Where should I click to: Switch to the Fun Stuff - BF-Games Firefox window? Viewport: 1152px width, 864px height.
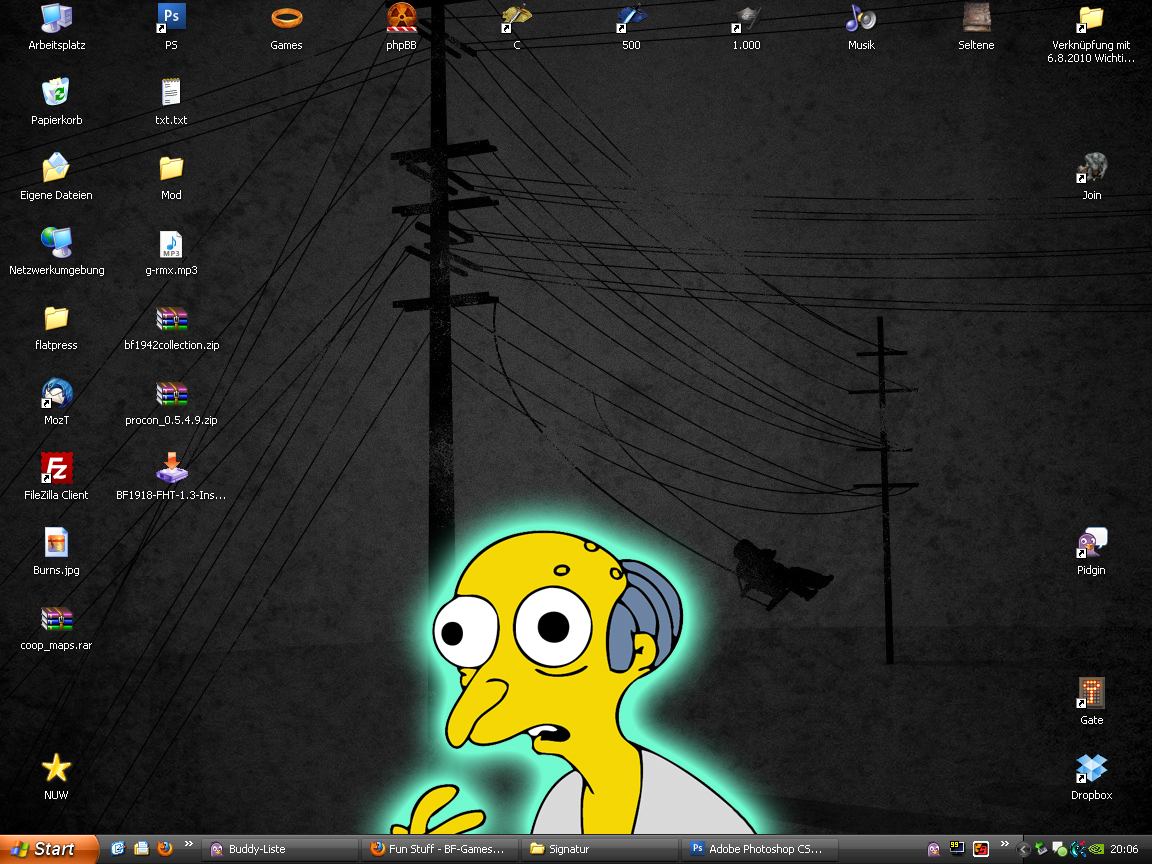coord(440,849)
